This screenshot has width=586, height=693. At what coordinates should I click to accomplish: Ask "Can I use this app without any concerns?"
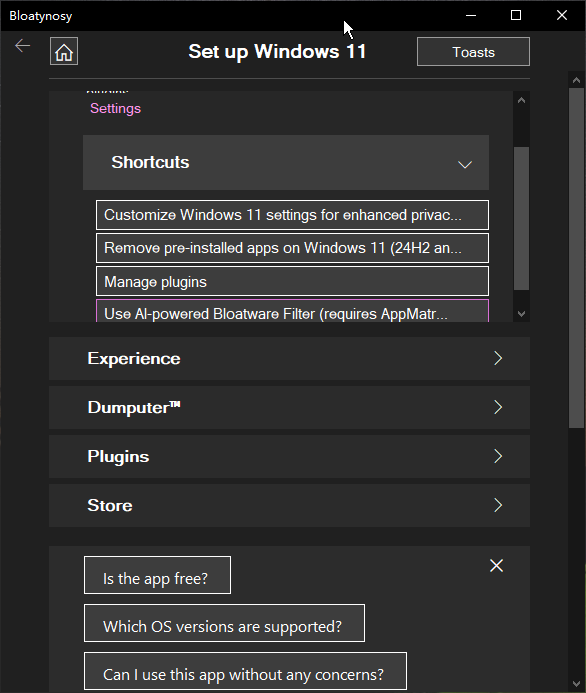(x=245, y=671)
